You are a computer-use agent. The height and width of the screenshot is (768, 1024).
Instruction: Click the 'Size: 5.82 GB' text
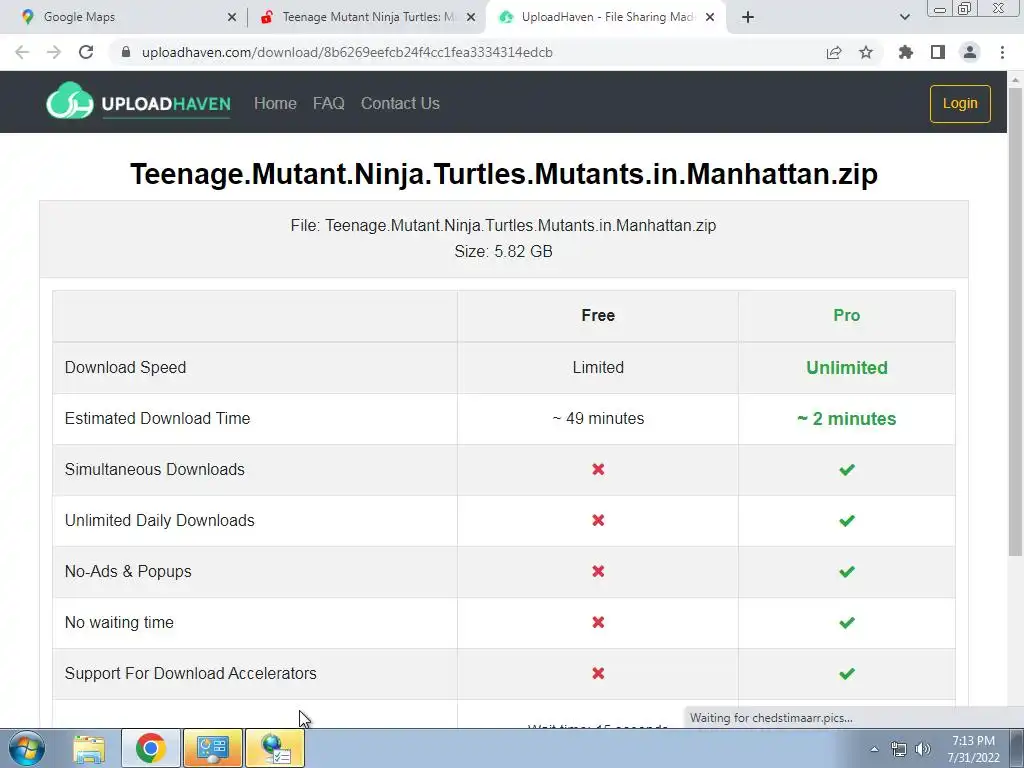(x=504, y=251)
